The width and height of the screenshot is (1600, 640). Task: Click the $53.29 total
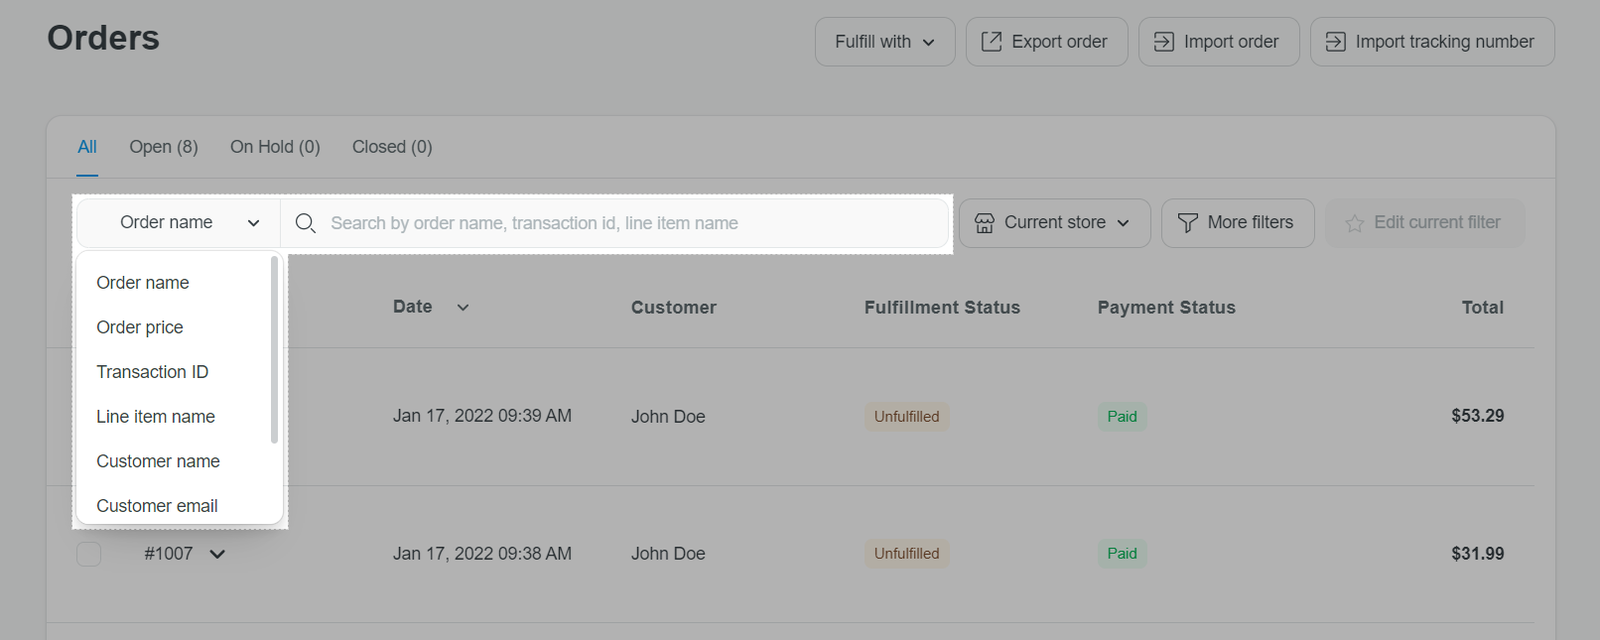click(1478, 416)
